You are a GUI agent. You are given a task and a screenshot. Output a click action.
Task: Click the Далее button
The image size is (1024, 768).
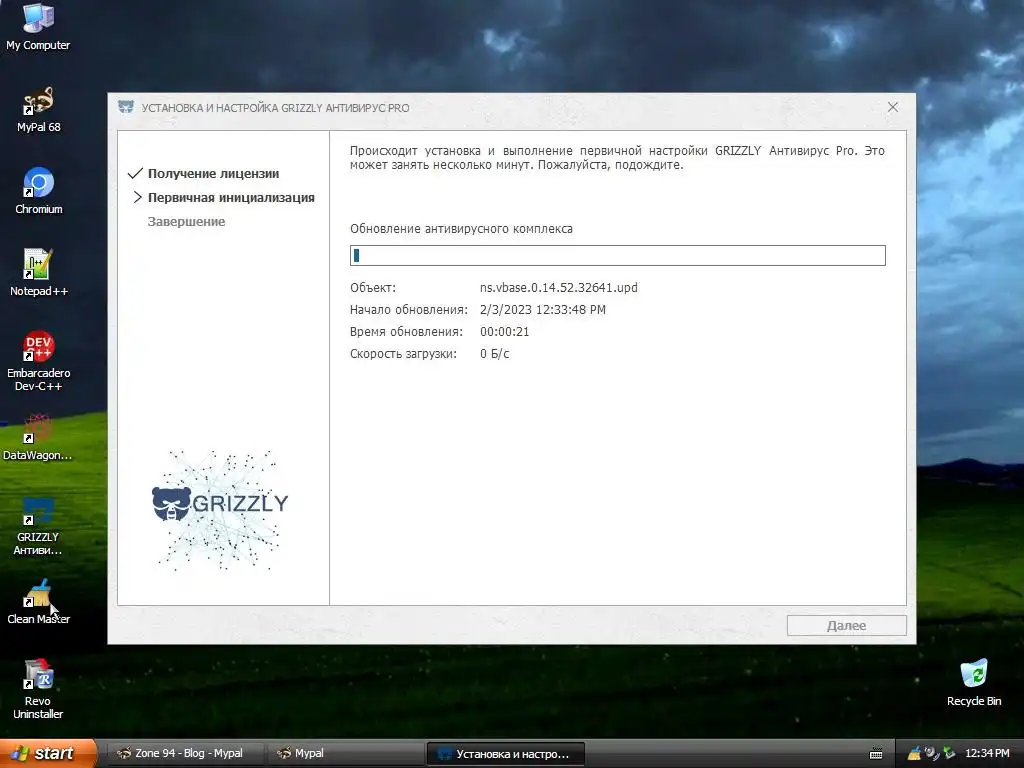tap(846, 626)
